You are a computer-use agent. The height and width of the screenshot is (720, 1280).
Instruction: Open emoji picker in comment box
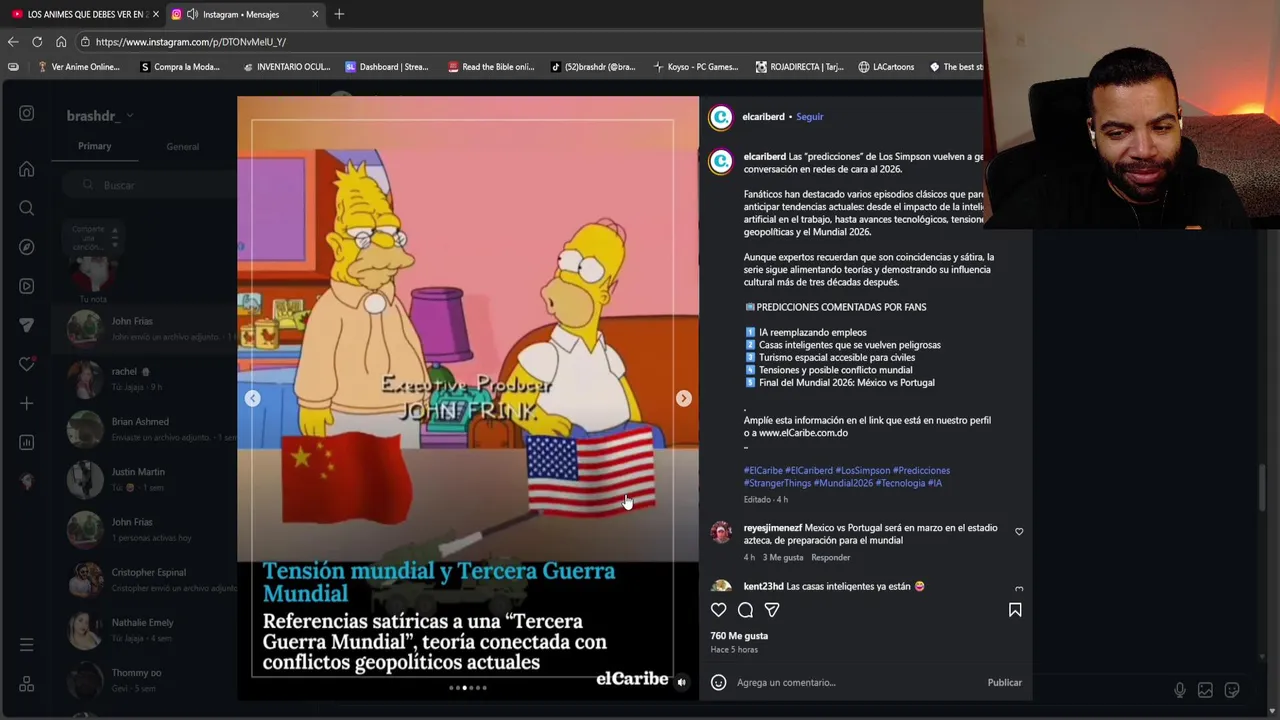click(718, 682)
